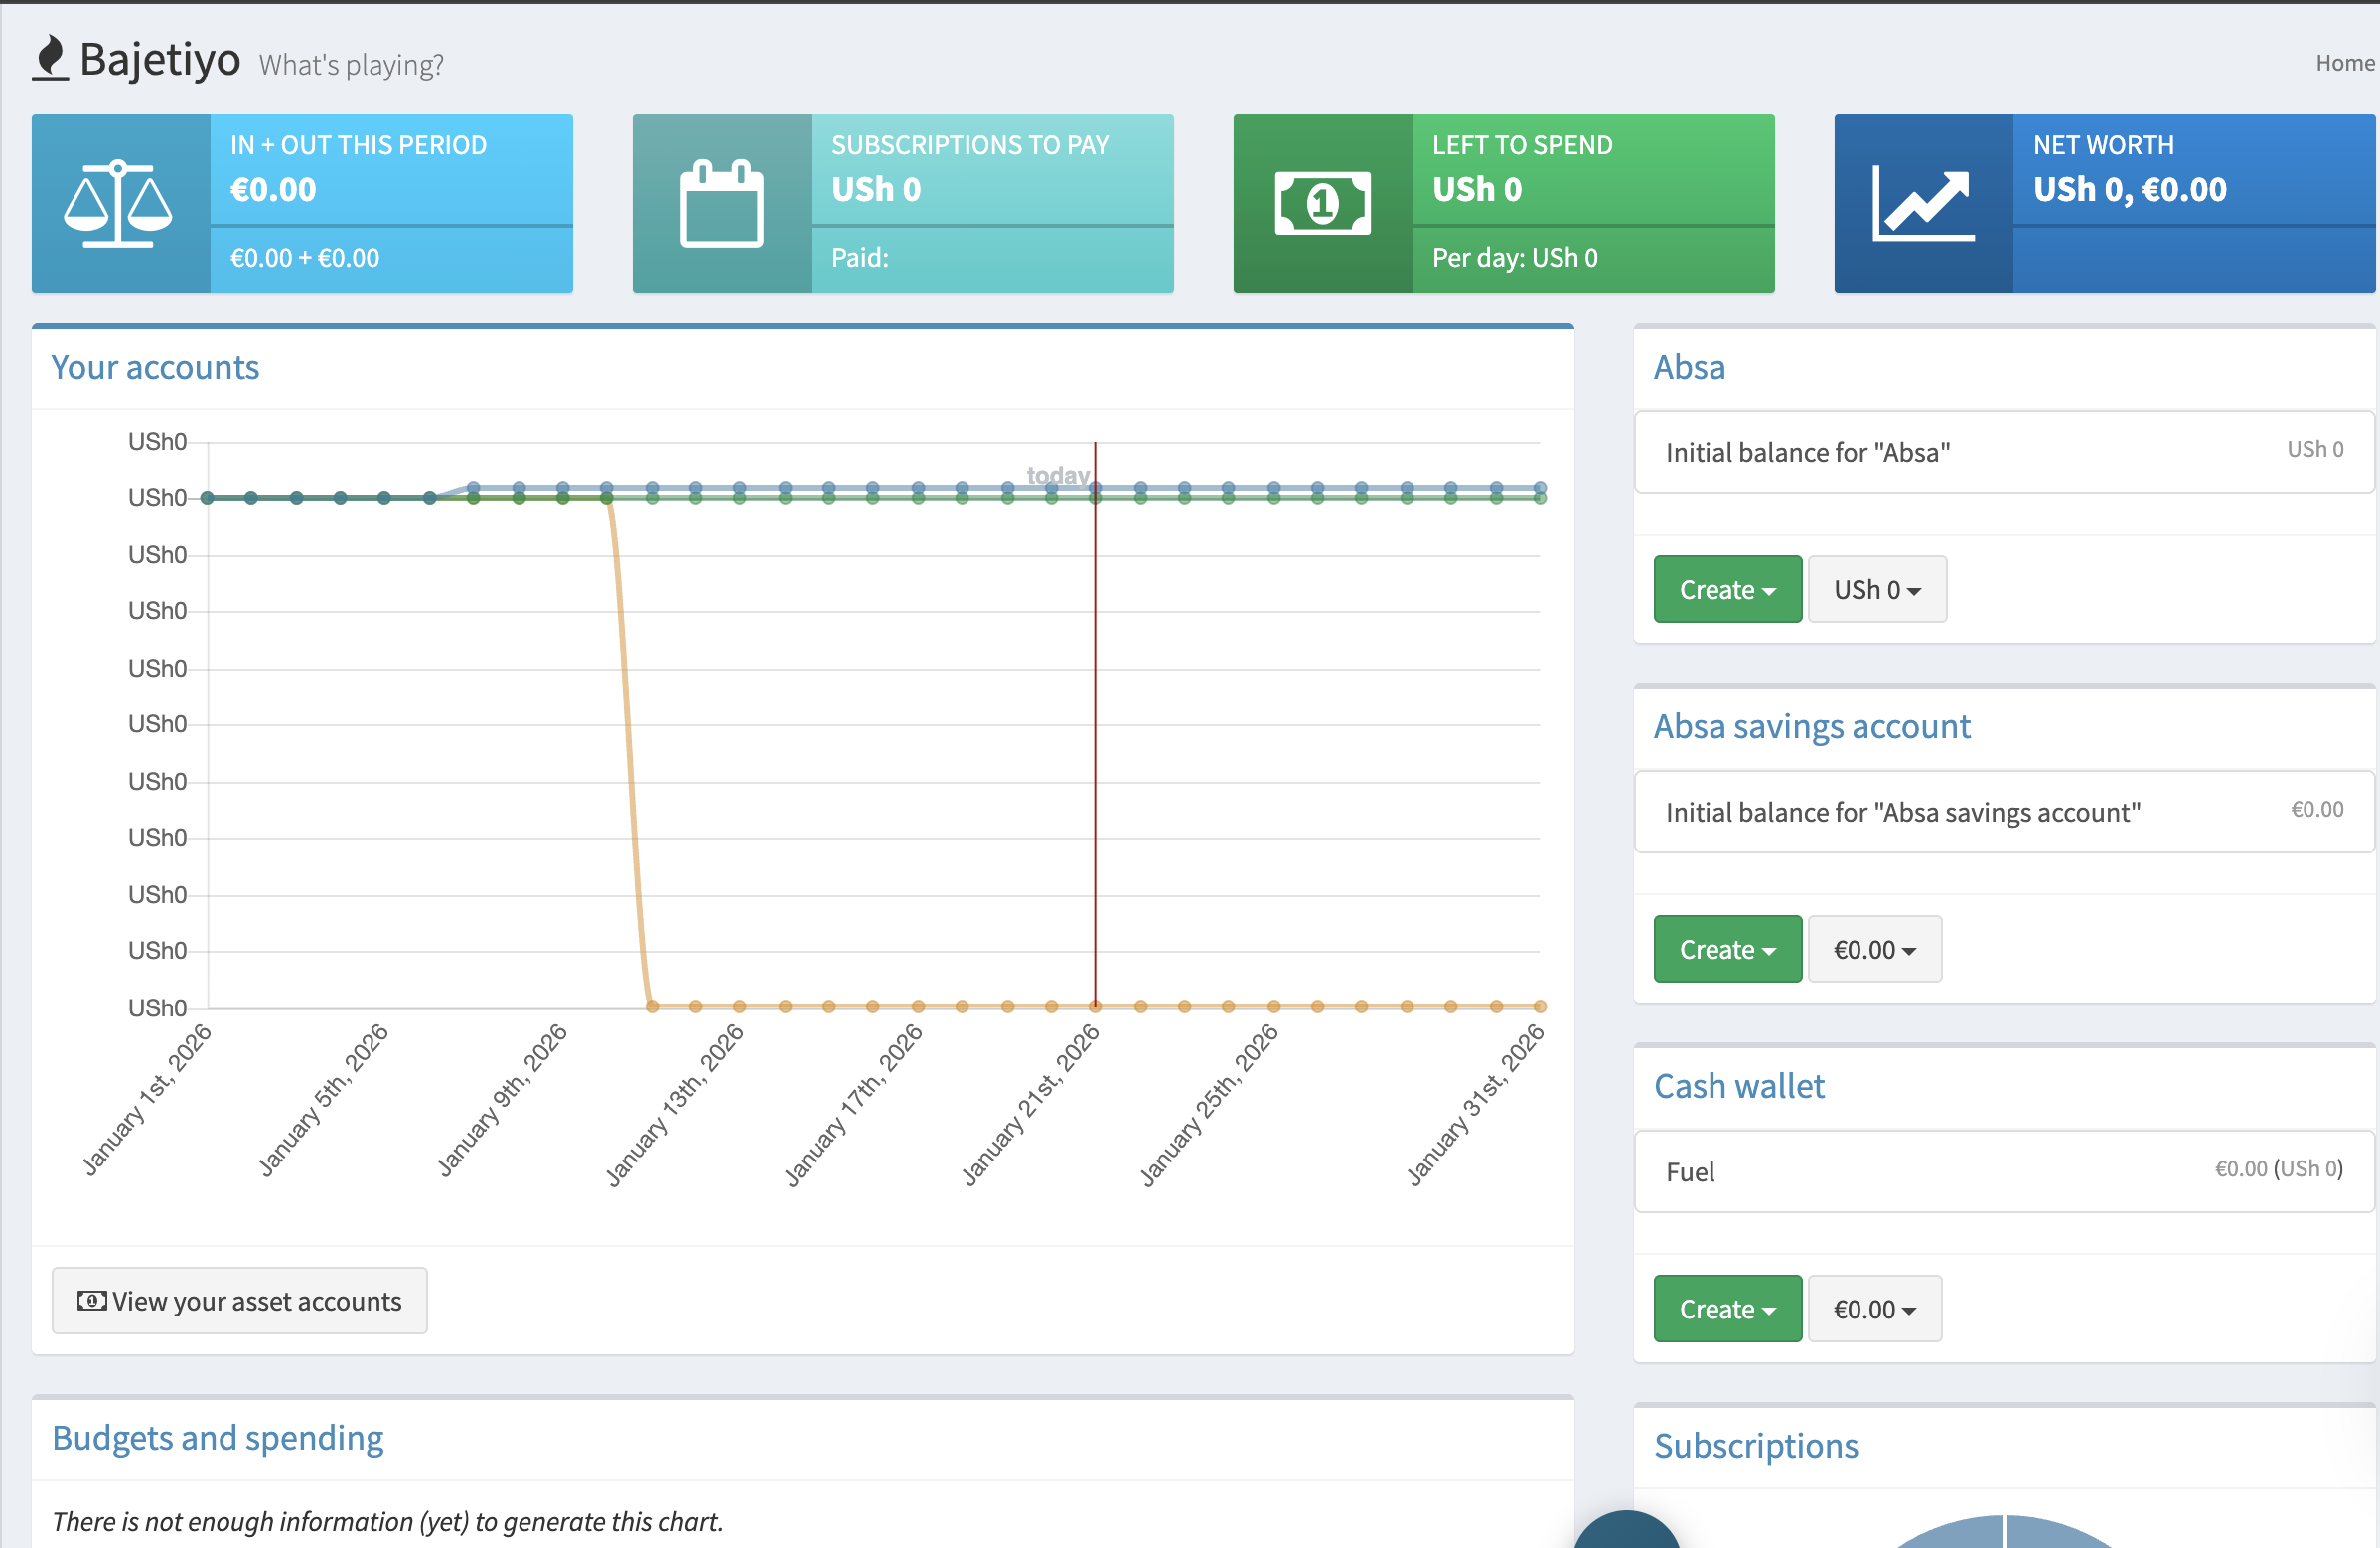Open the Create dropdown under Absa
The height and width of the screenshot is (1548, 2380).
tap(1726, 589)
